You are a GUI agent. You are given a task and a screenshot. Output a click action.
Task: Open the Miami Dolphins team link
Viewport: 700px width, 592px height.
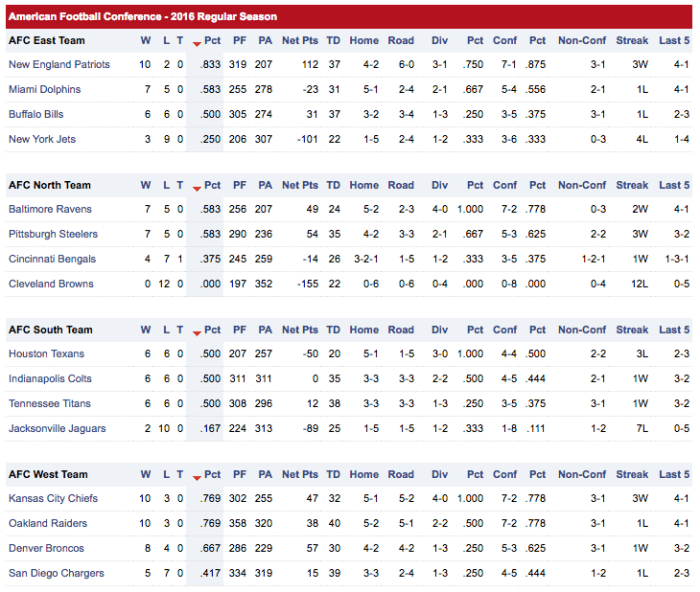click(x=45, y=89)
